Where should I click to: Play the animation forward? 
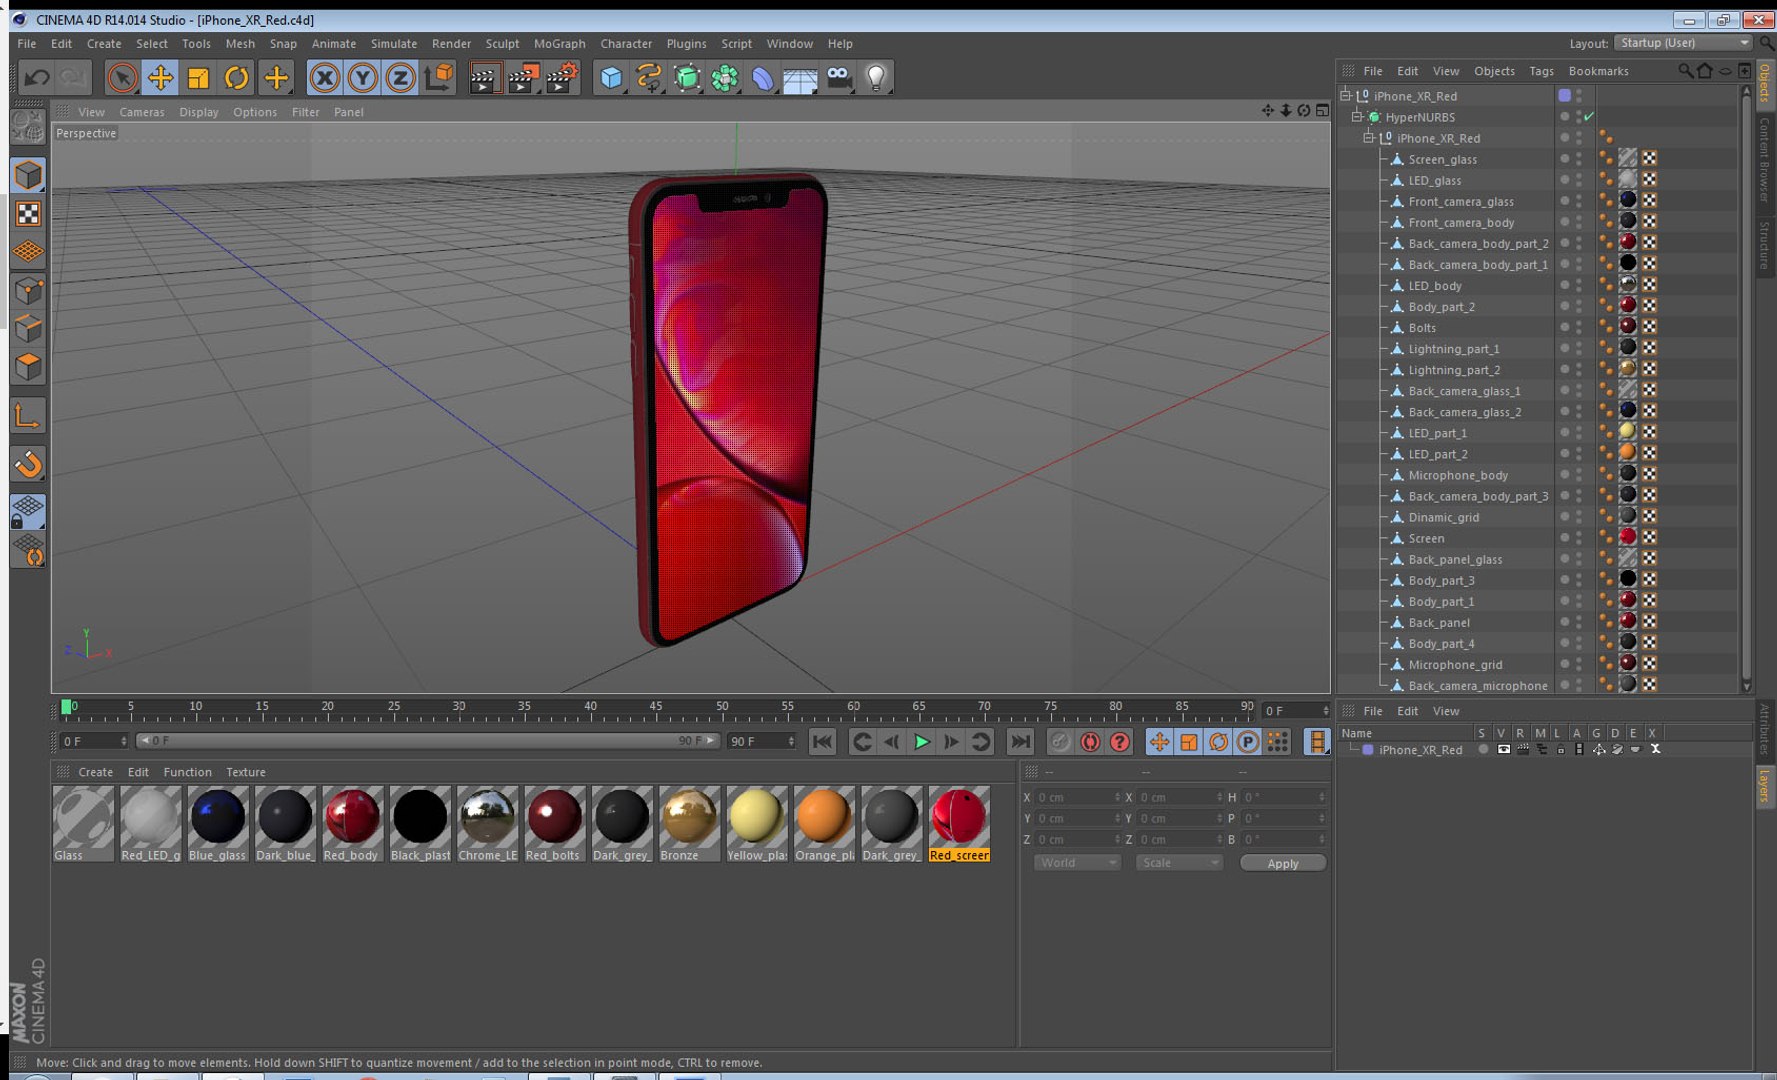click(x=922, y=742)
